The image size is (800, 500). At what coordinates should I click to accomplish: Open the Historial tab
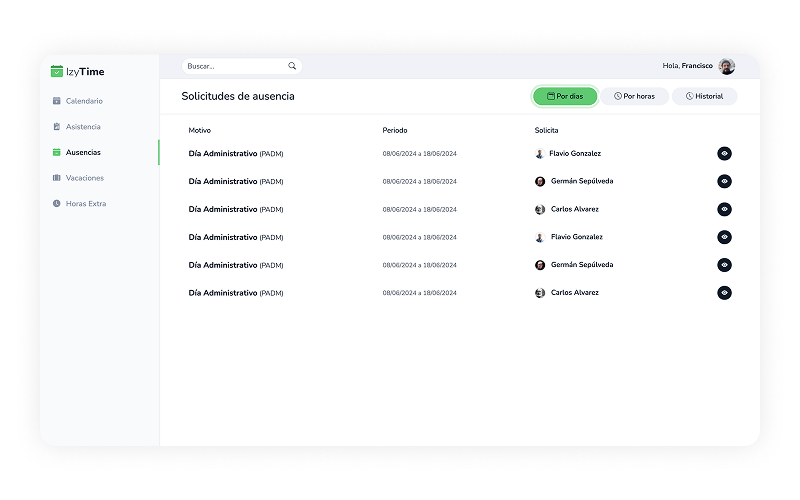tap(704, 96)
